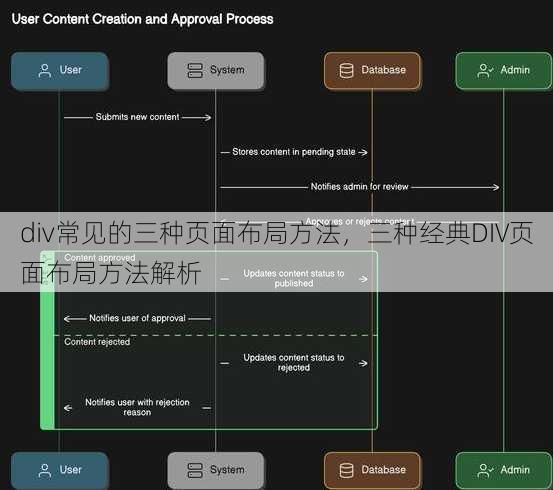
Task: Click the person icon in the top User box
Action: click(45, 71)
